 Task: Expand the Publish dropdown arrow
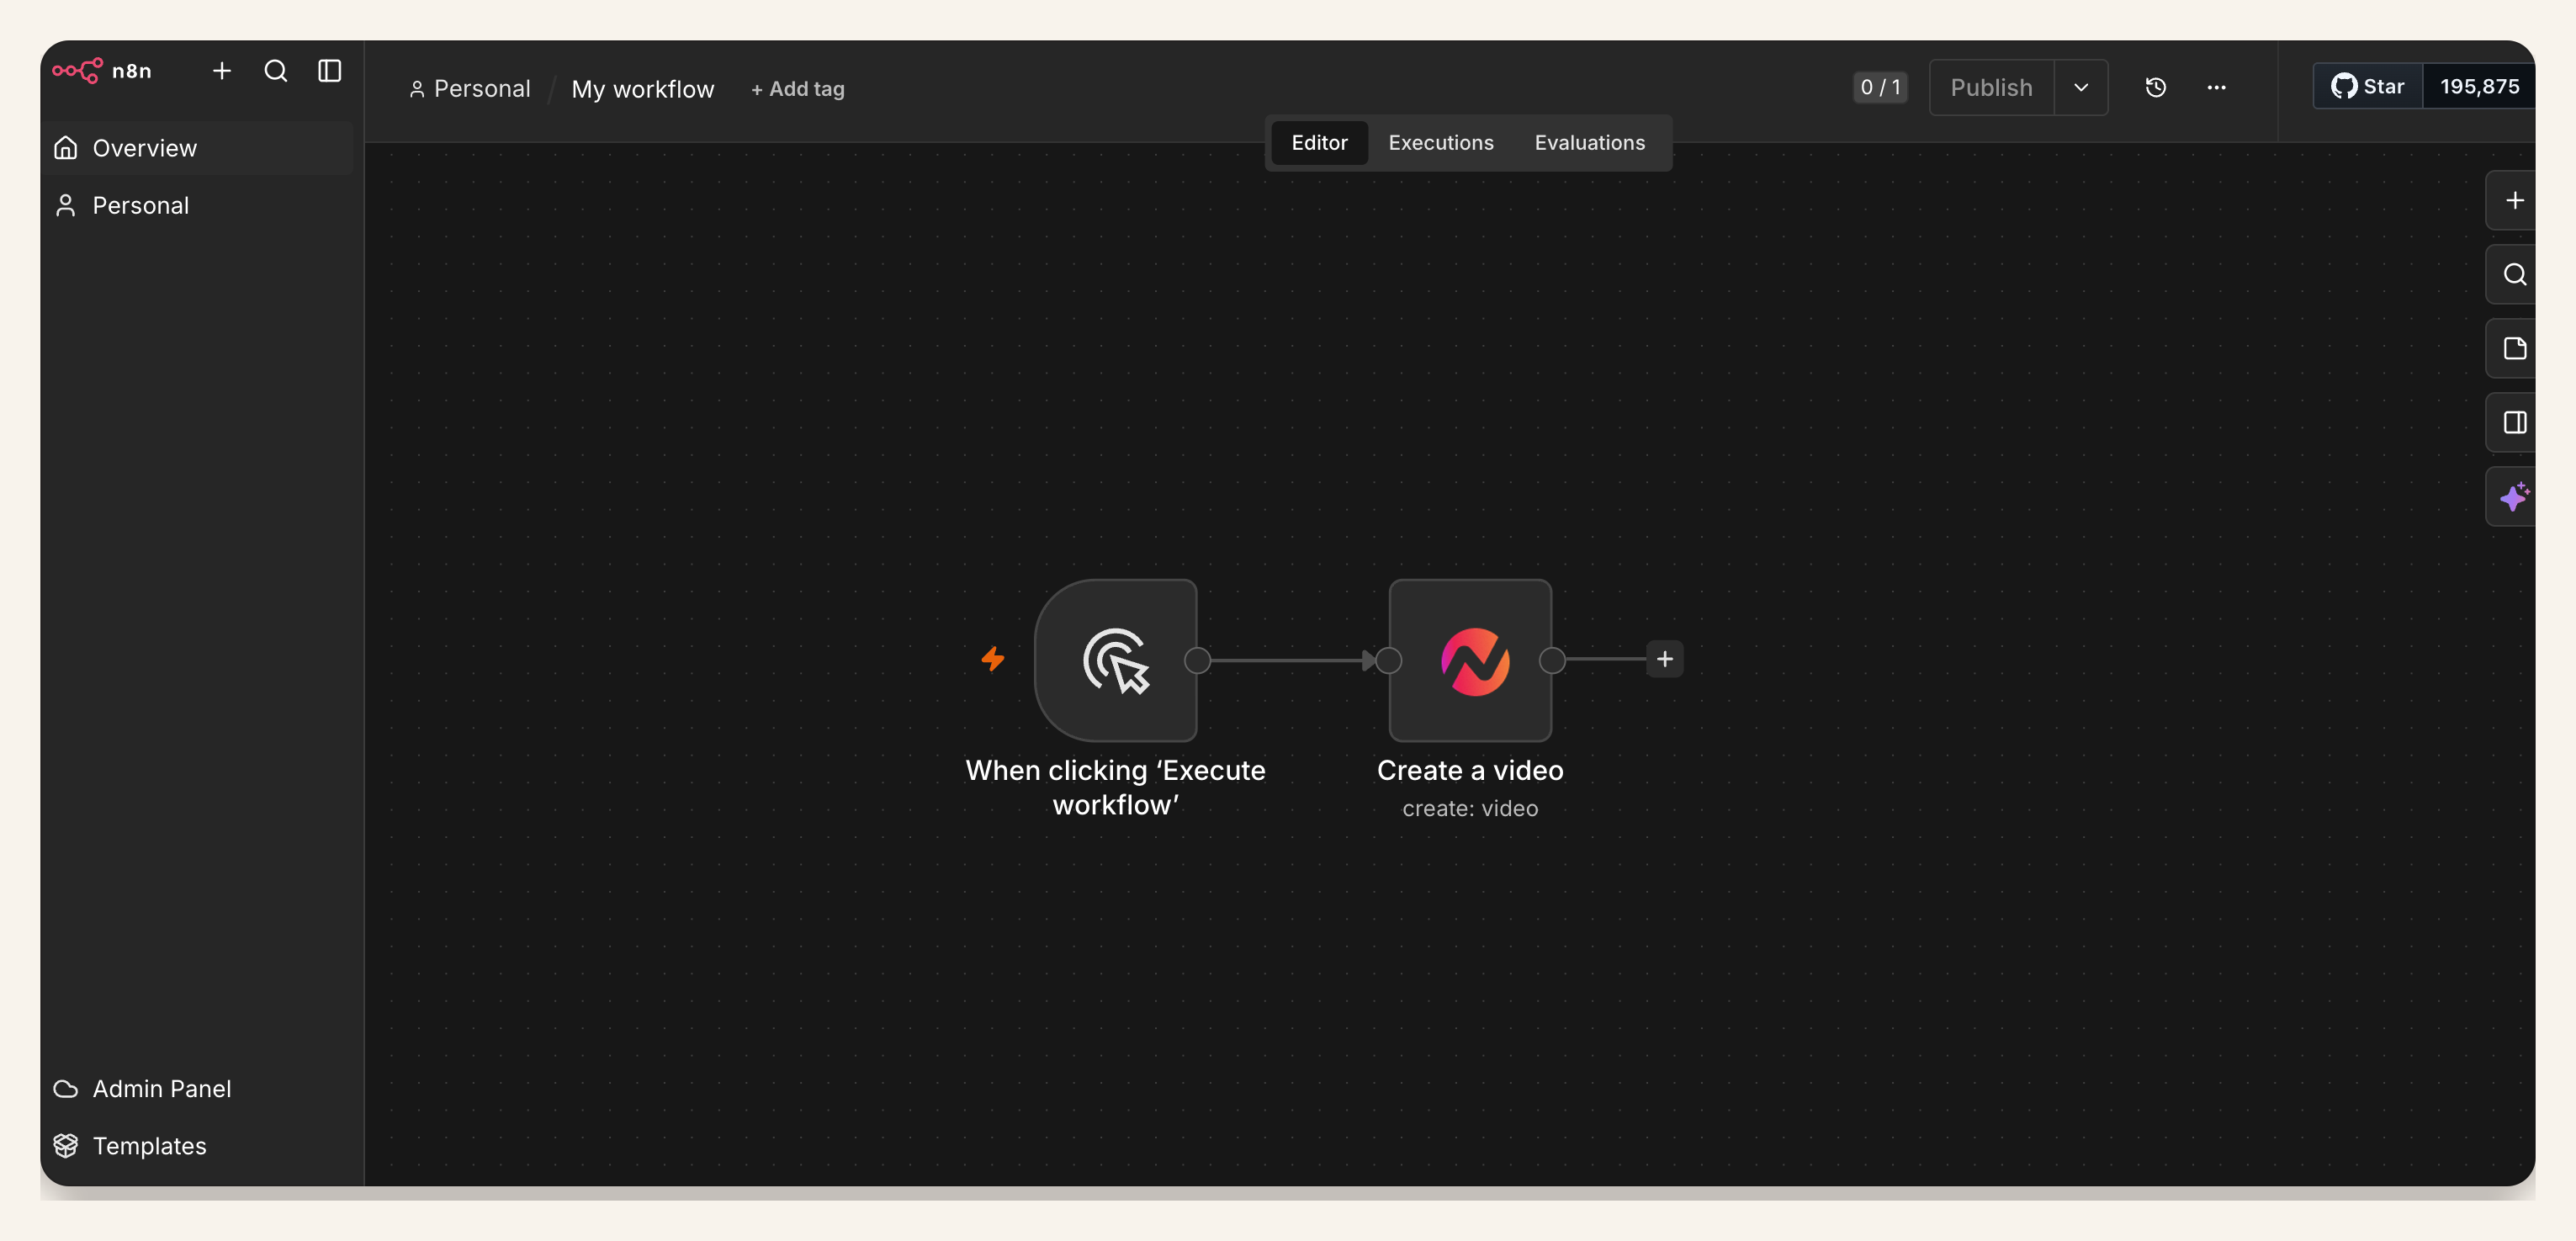[x=2081, y=88]
